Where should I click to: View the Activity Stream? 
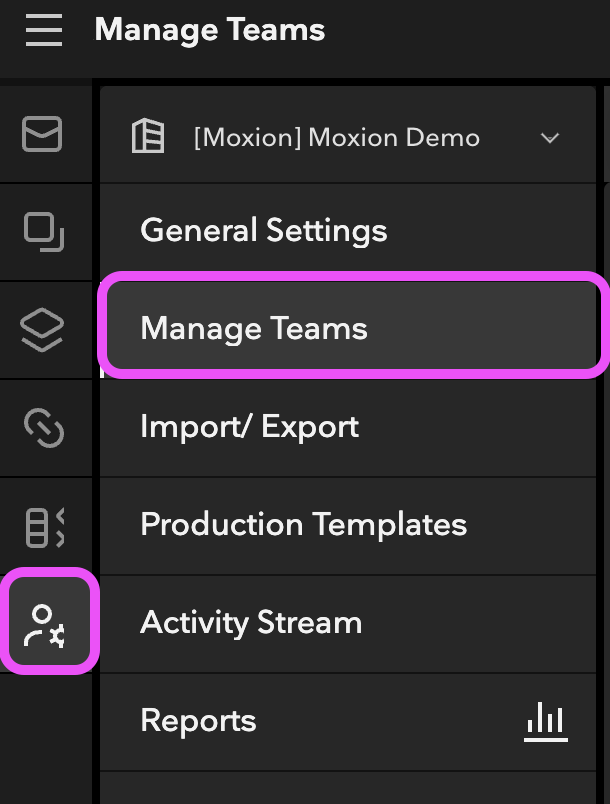pos(348,624)
